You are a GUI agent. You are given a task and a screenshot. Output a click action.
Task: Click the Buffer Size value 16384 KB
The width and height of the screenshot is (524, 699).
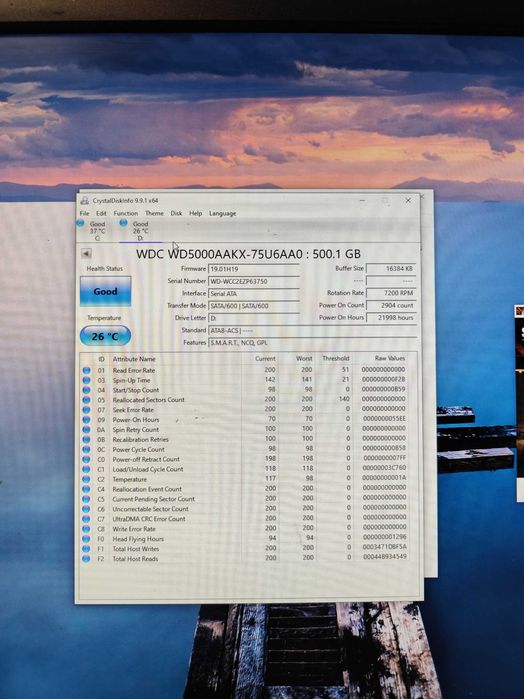pyautogui.click(x=391, y=268)
